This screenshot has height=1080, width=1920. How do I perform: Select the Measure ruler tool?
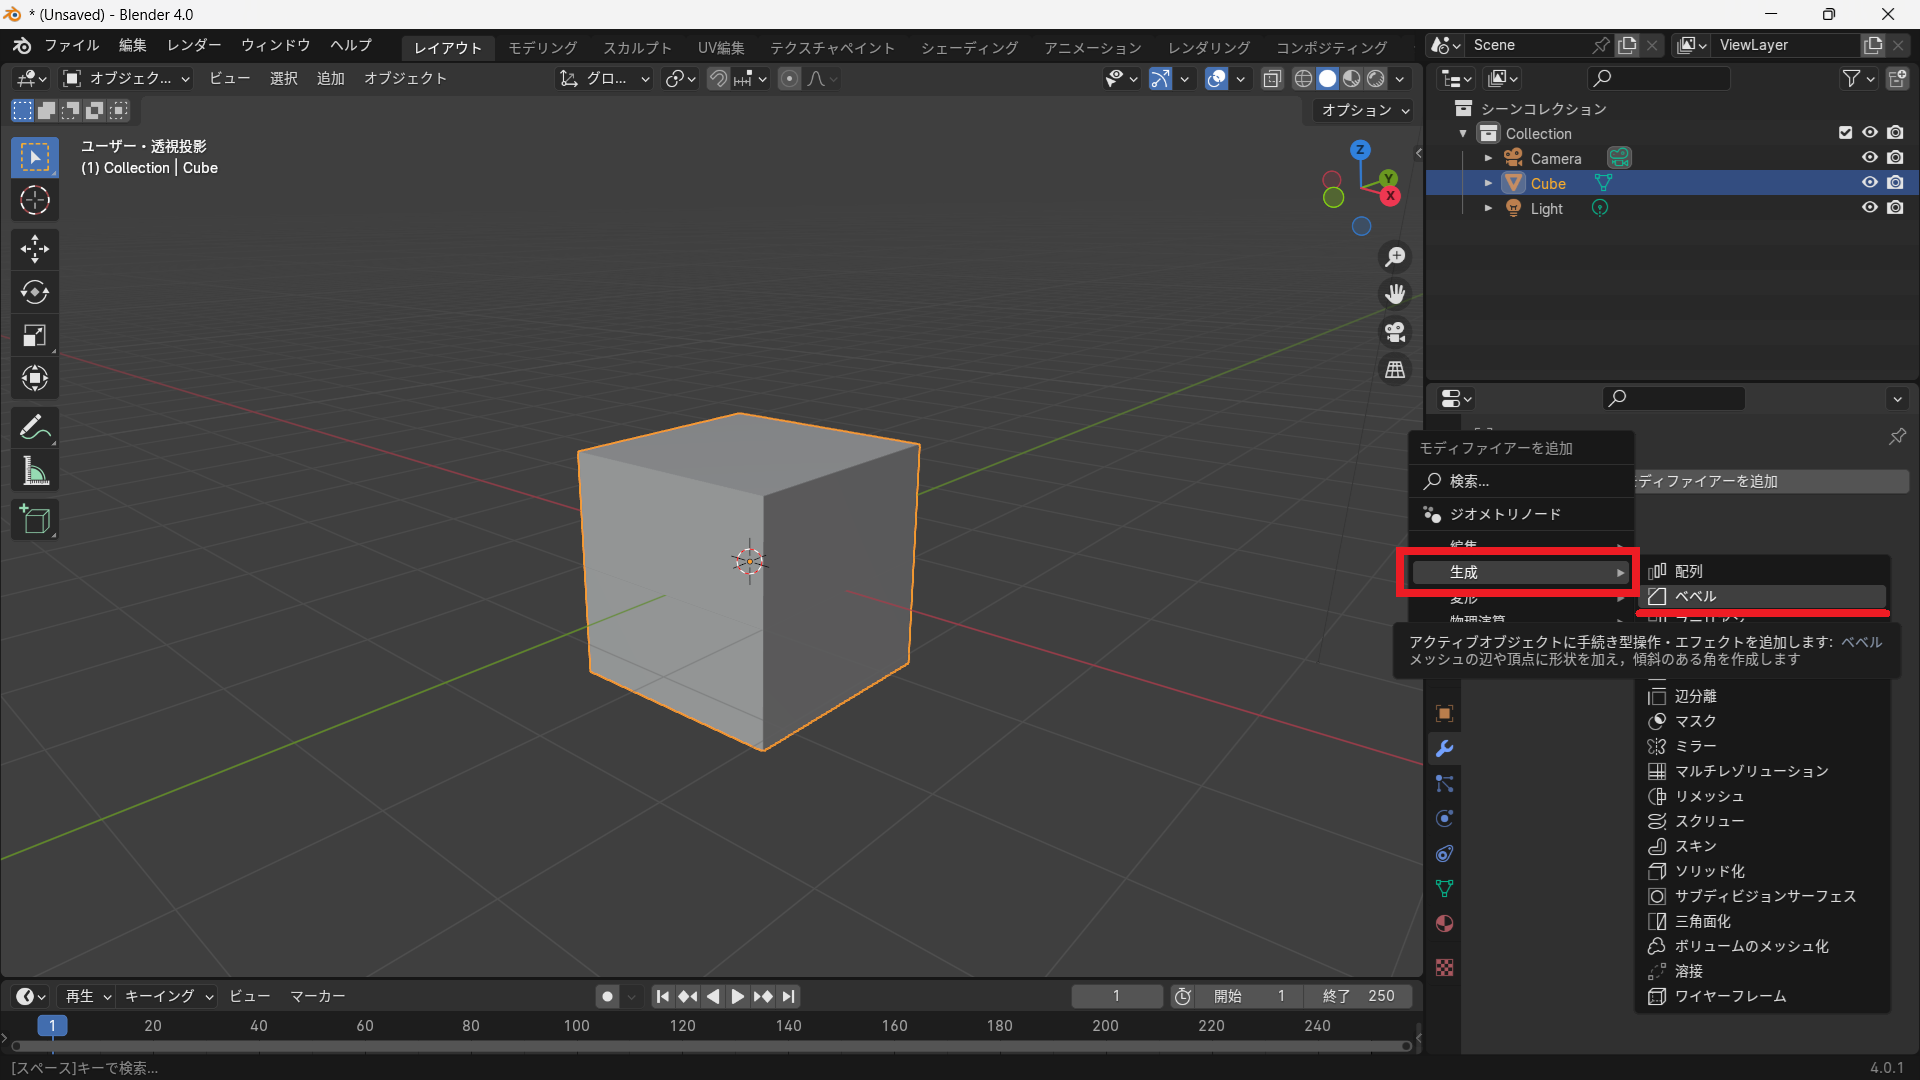click(35, 471)
